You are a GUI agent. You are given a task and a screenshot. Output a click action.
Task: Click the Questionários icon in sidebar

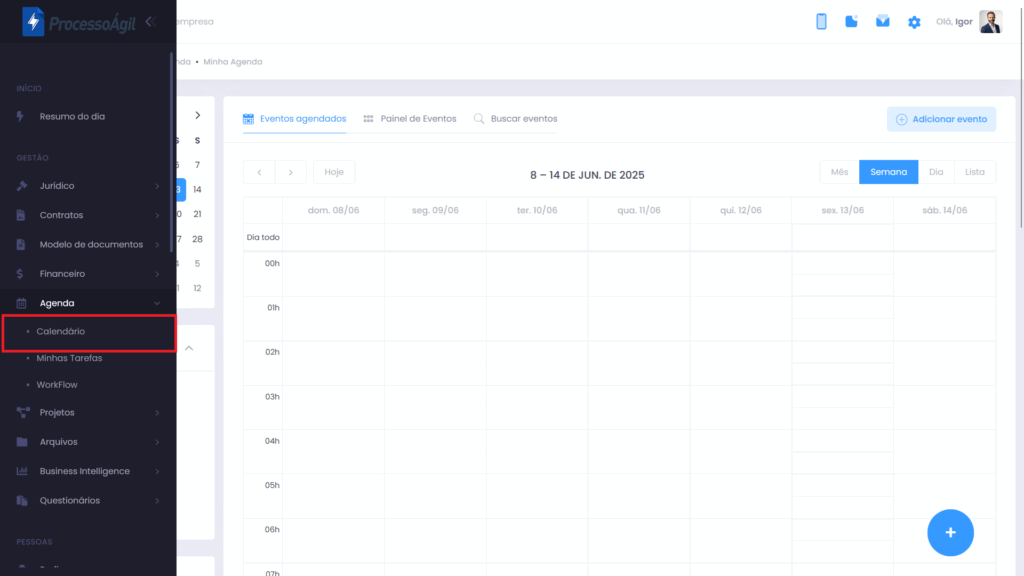(x=22, y=500)
